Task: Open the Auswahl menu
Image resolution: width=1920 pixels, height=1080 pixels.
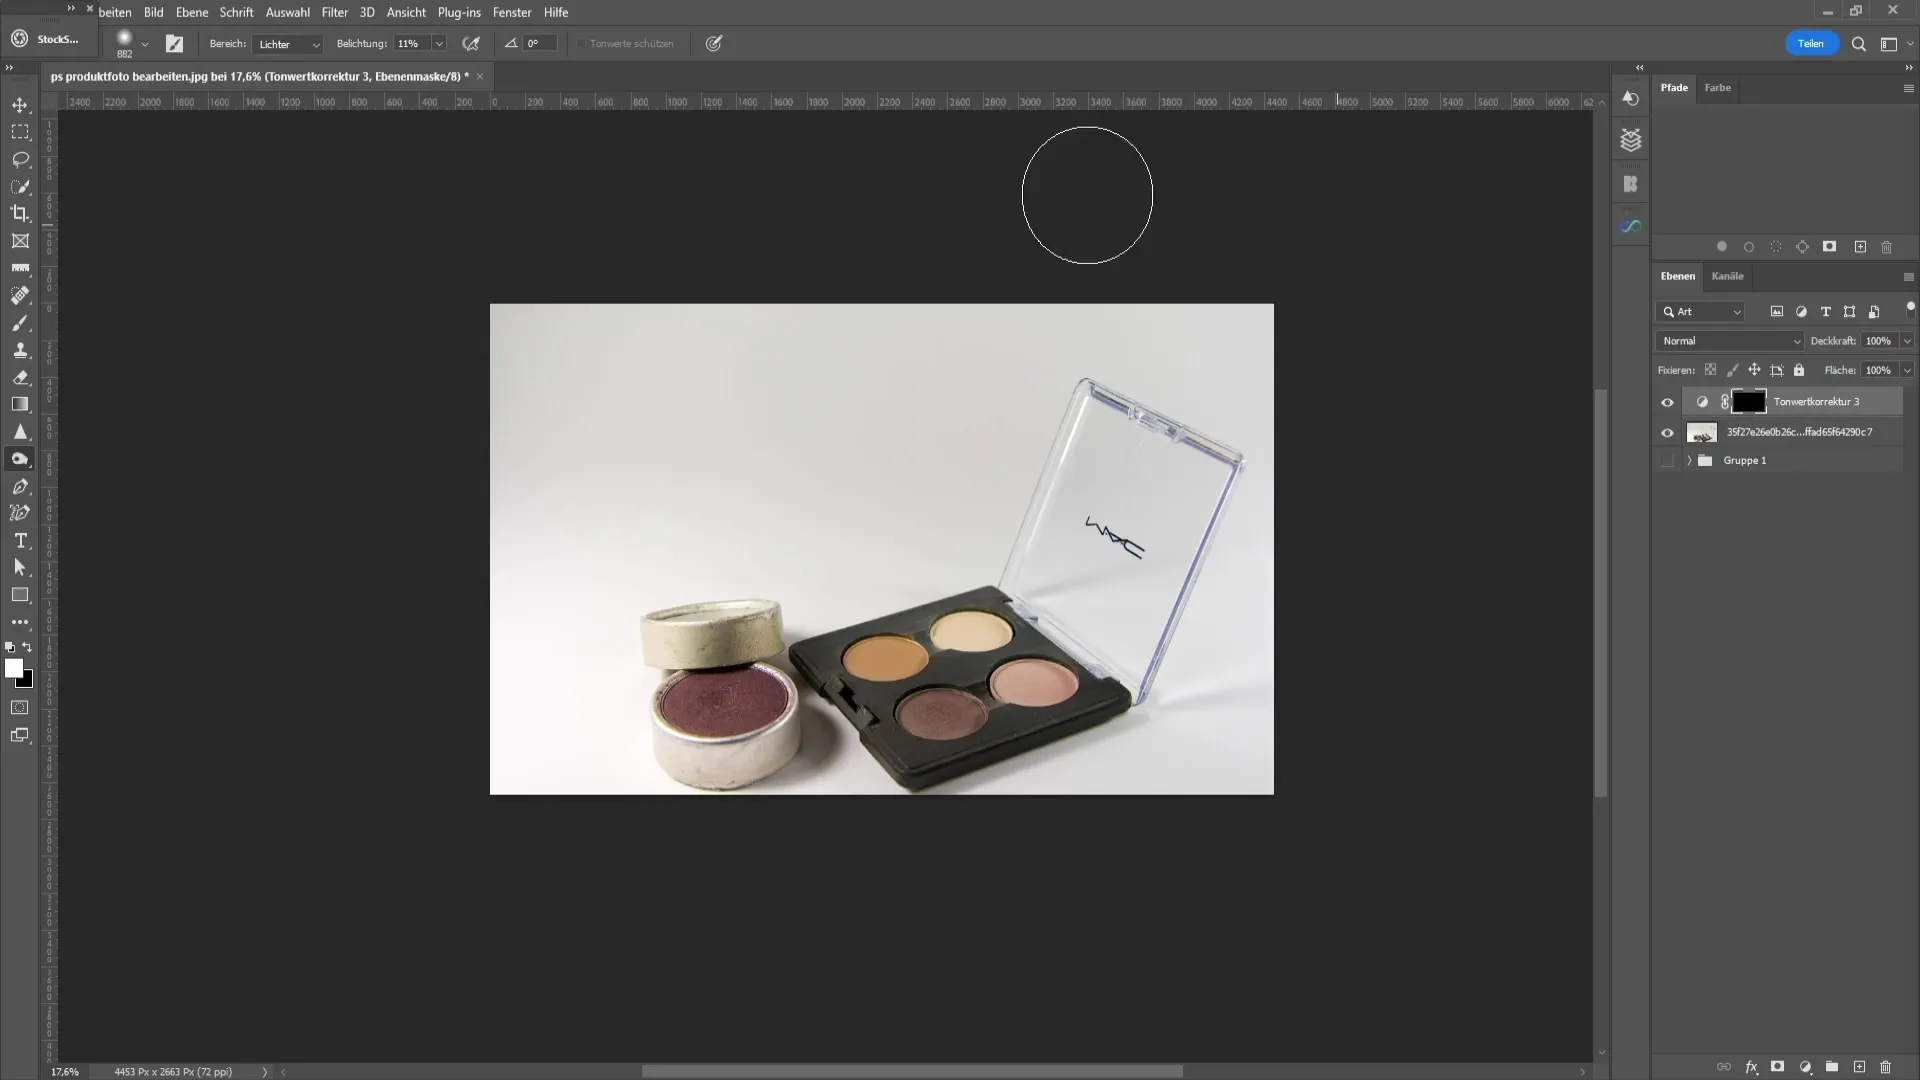Action: click(x=287, y=12)
